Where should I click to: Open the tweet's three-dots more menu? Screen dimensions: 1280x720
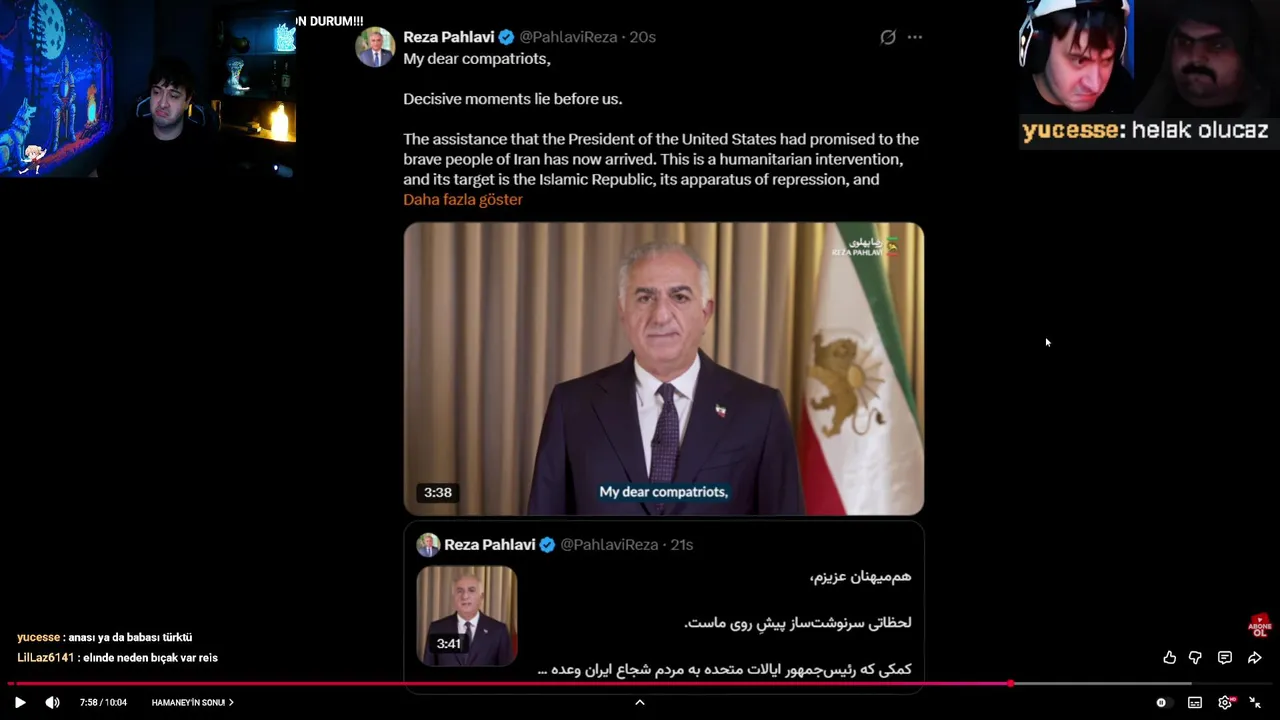[x=915, y=37]
